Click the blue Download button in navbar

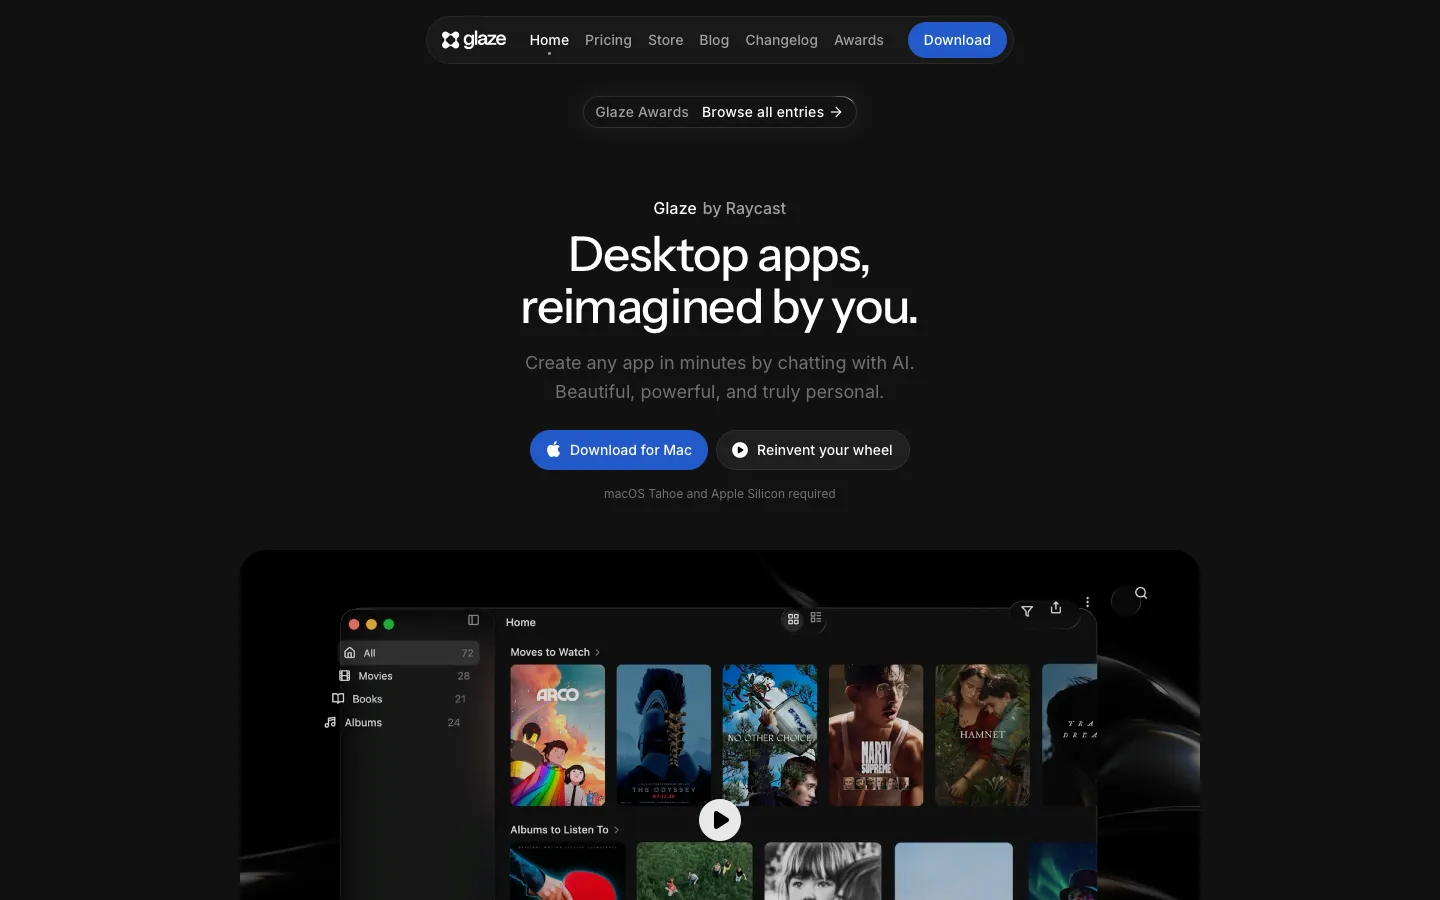click(x=957, y=40)
